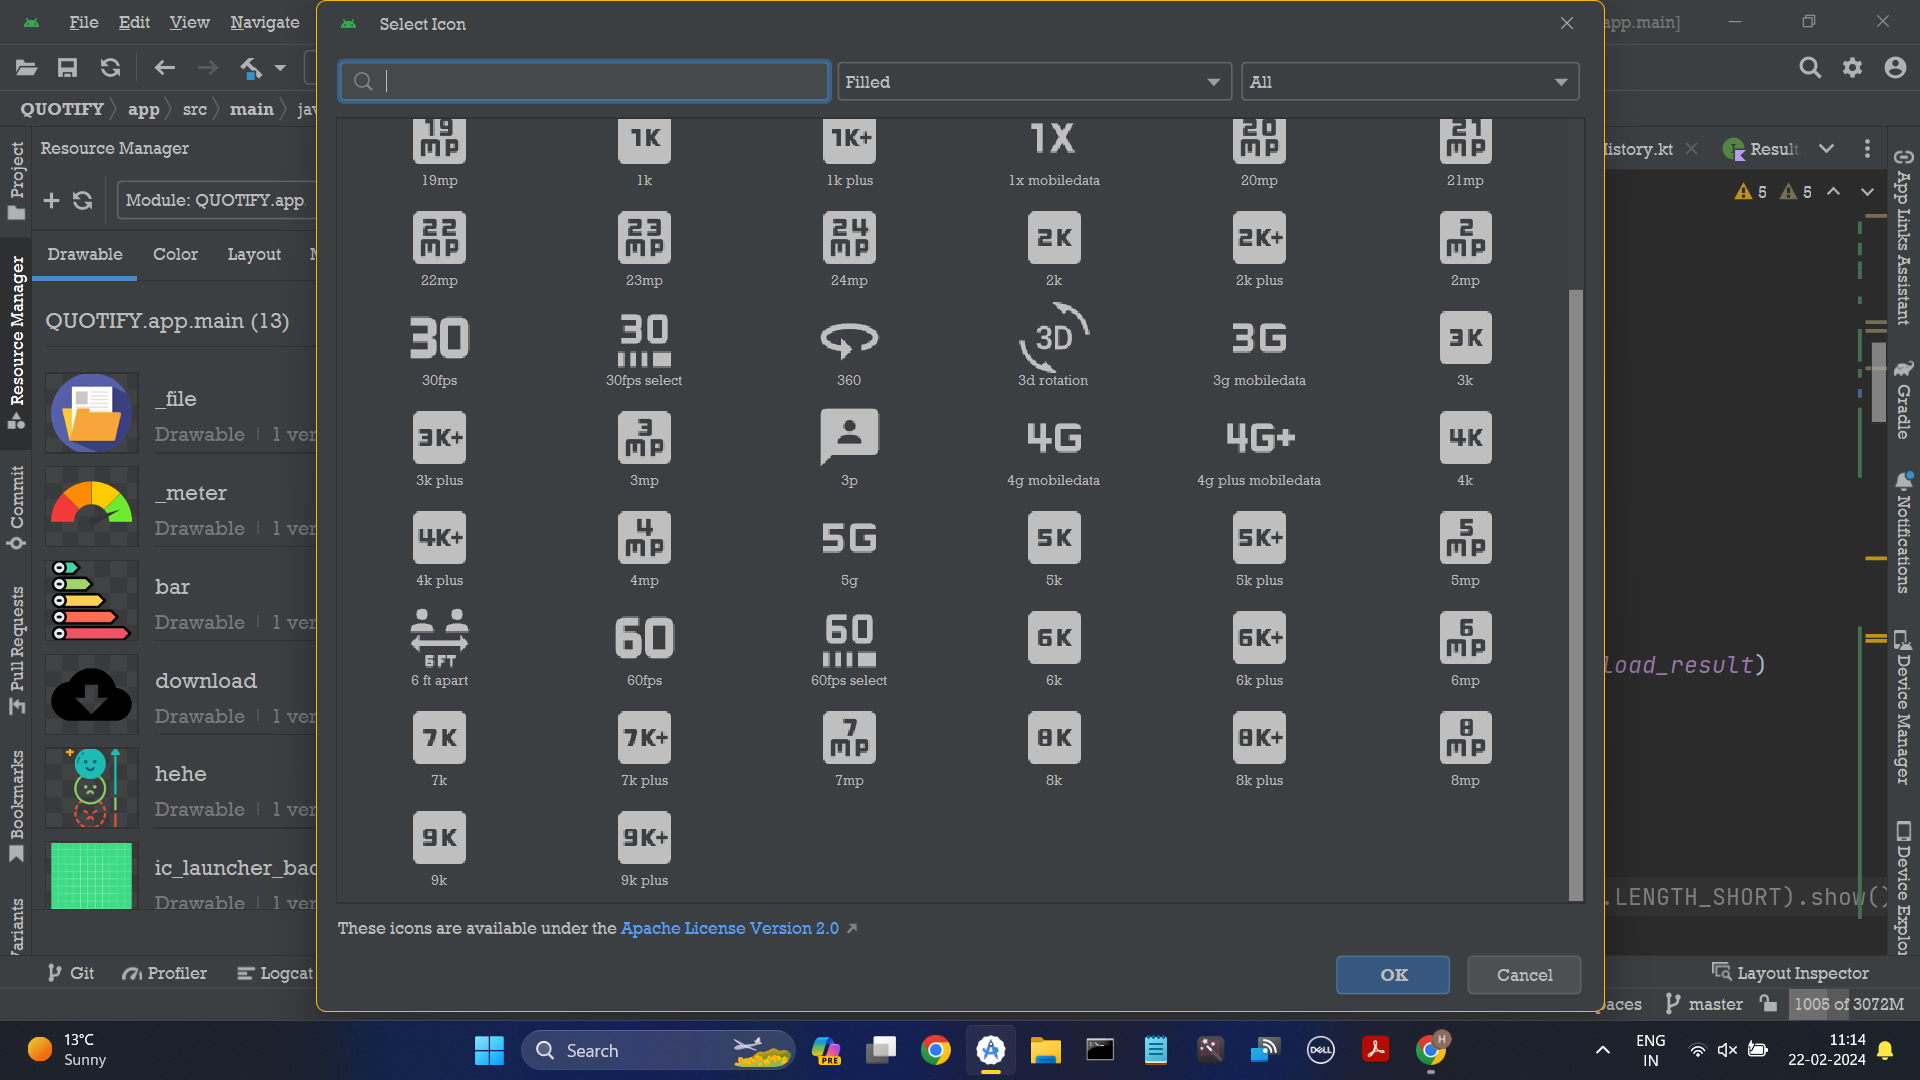Pick the 5g icon

click(x=848, y=538)
